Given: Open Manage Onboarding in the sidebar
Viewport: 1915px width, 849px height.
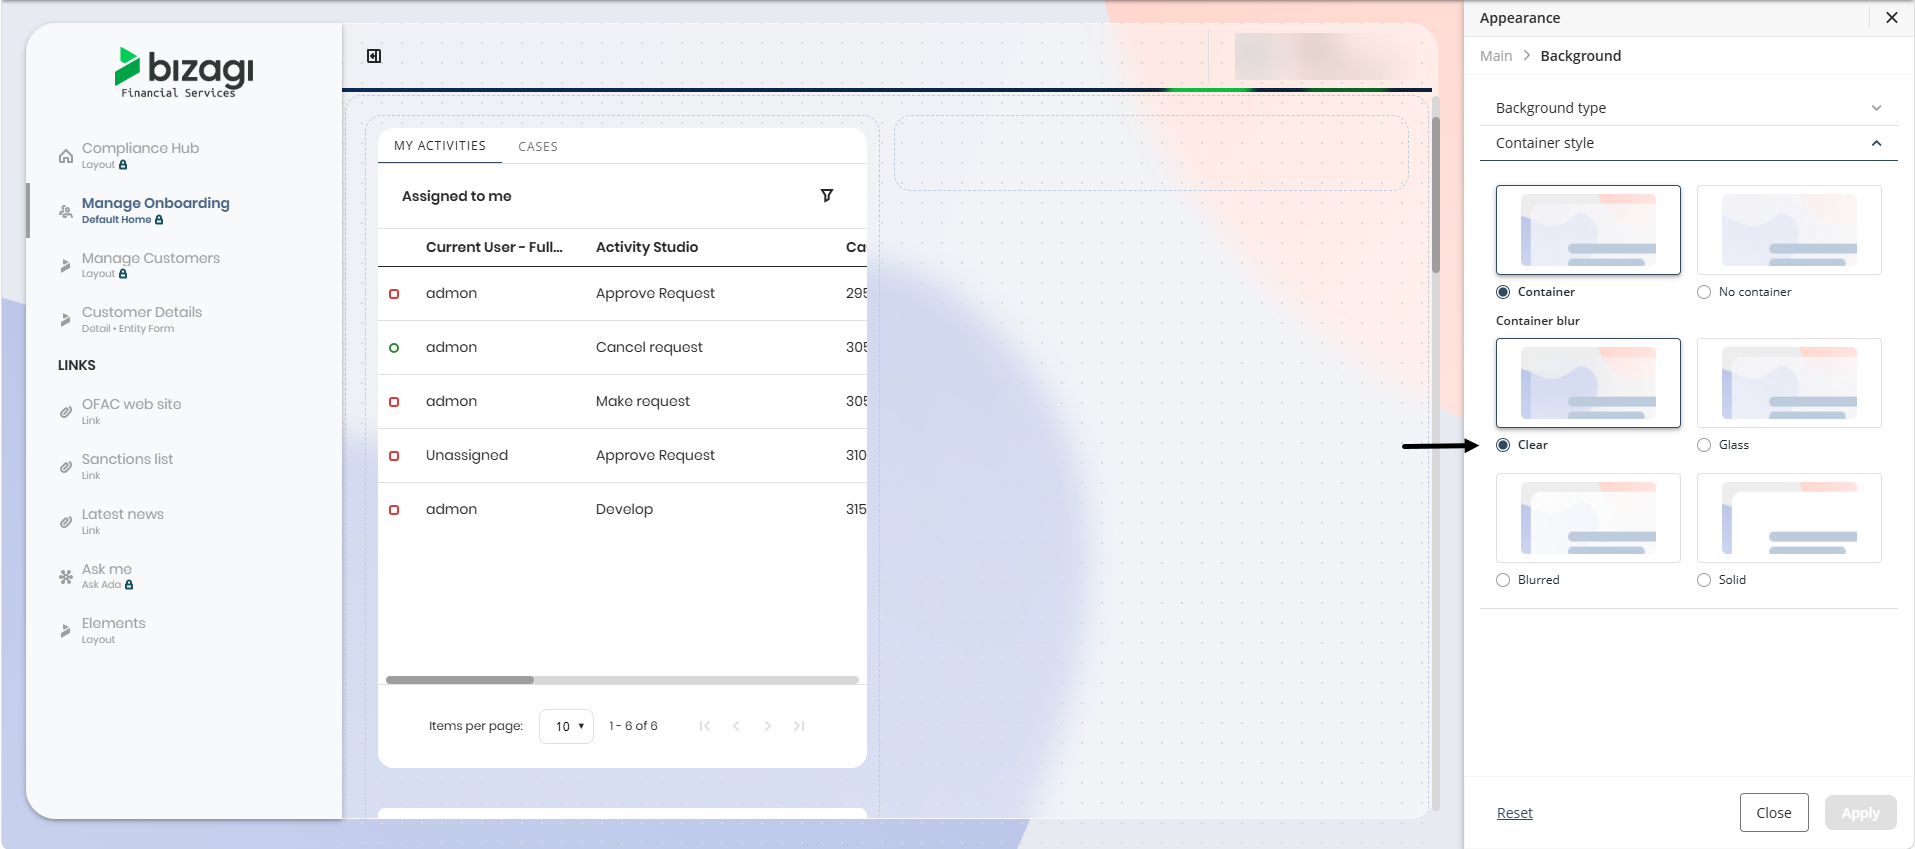Looking at the screenshot, I should [155, 203].
